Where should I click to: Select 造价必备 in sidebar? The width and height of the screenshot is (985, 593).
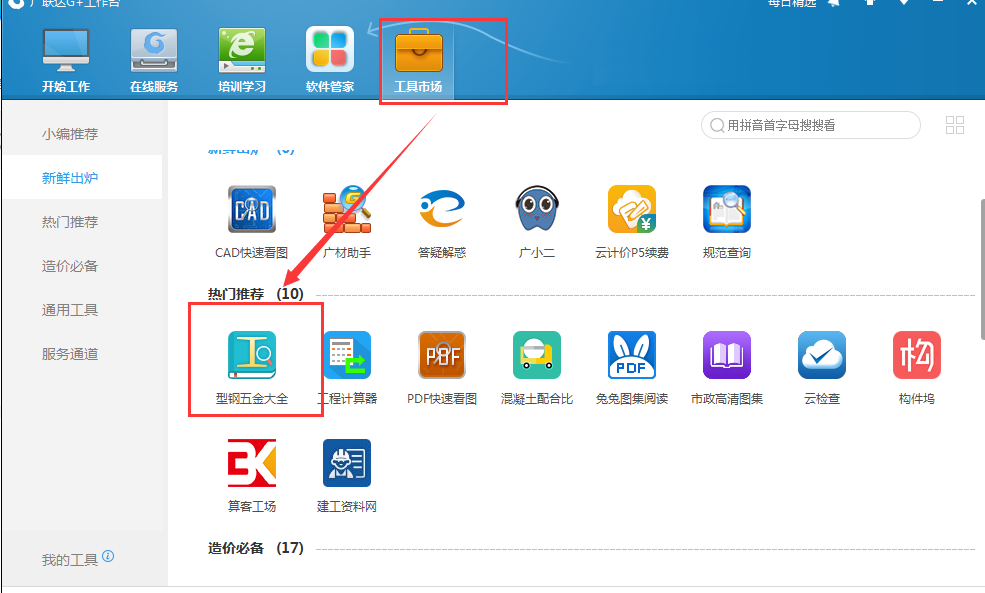click(70, 266)
